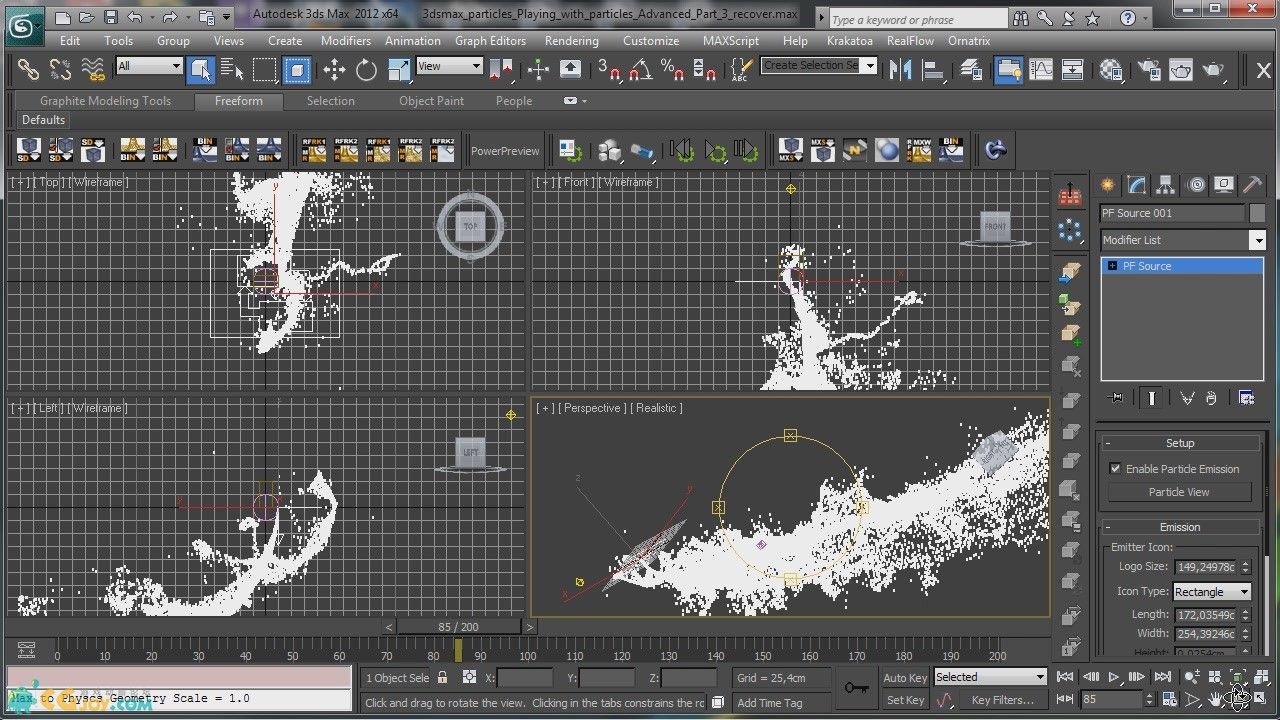Toggle the selection lock padlock
1280x720 pixels.
(x=442, y=677)
